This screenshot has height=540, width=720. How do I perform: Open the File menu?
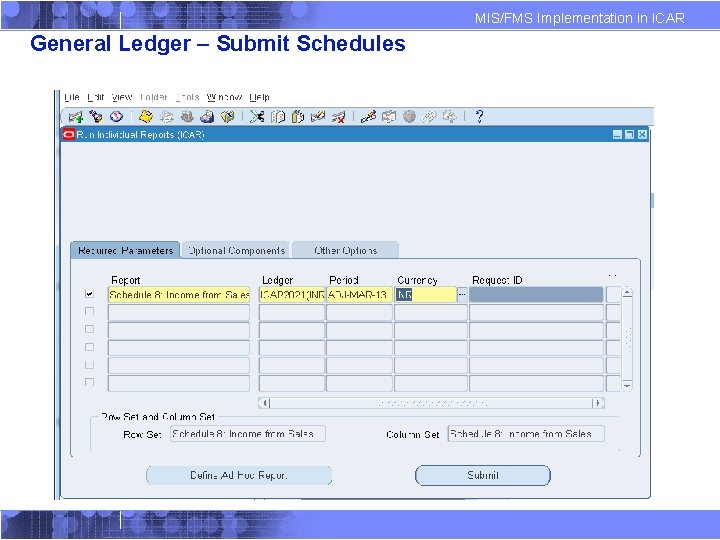(72, 97)
